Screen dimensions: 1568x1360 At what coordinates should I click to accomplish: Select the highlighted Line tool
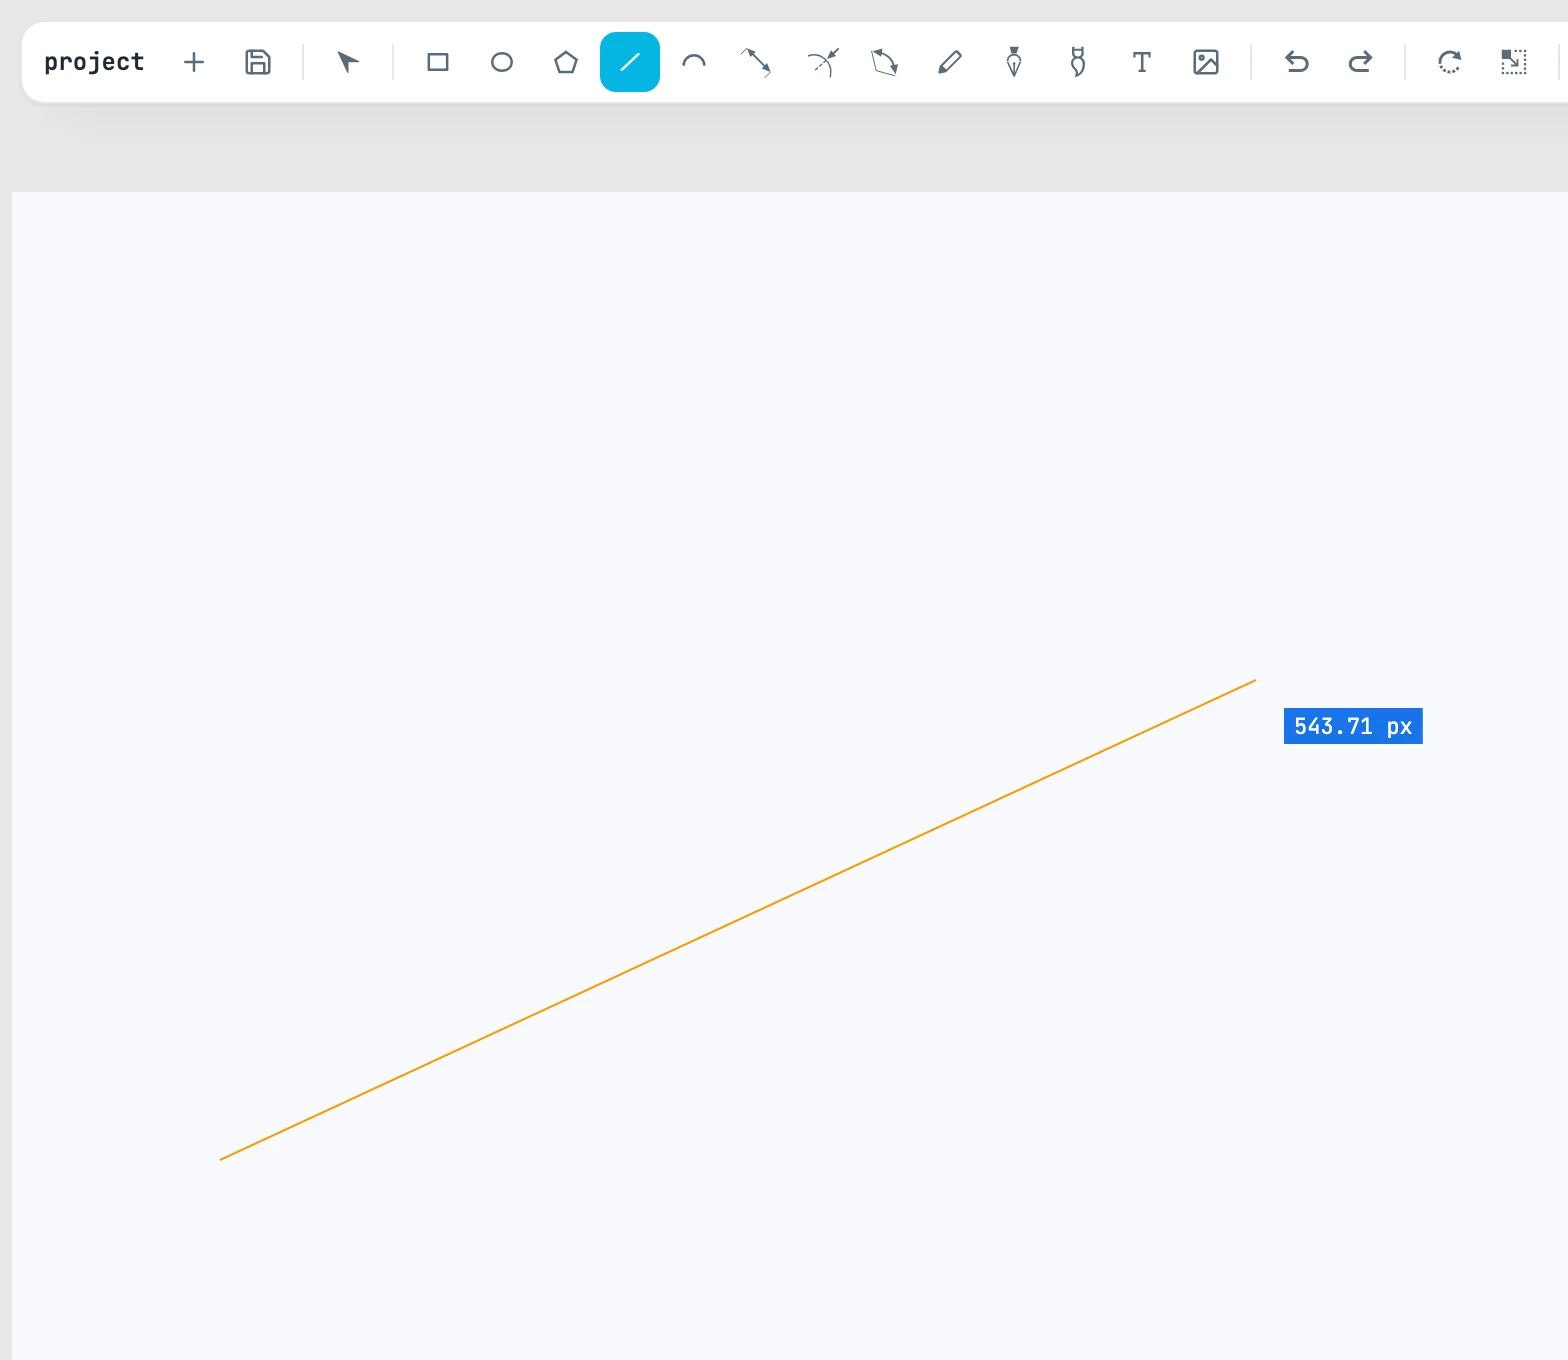pos(630,62)
